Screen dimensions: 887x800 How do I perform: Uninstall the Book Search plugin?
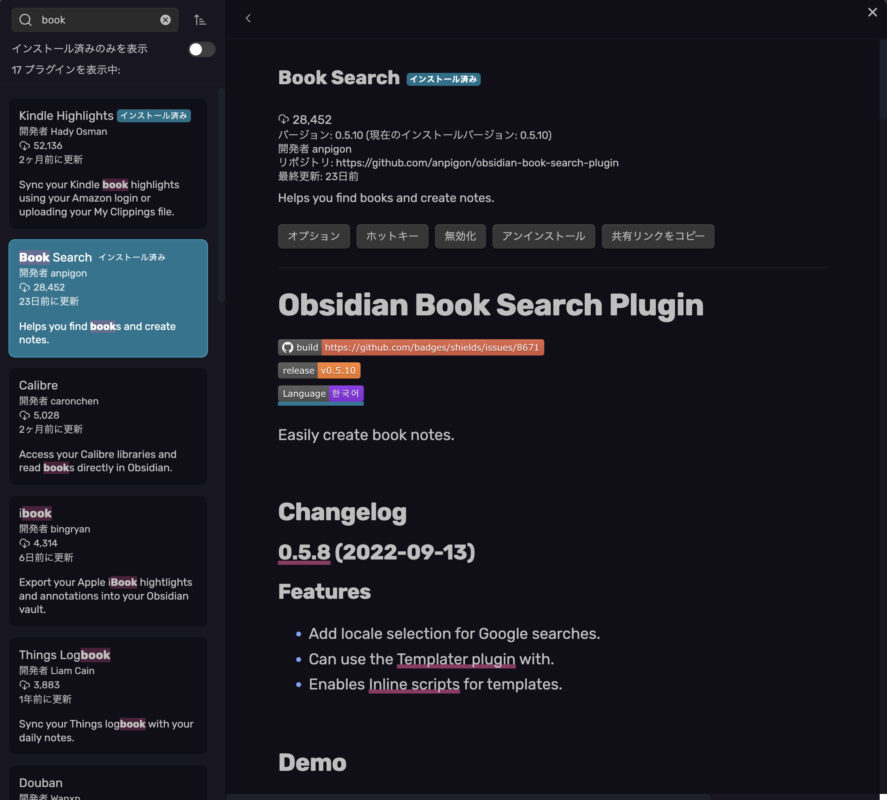tap(543, 236)
